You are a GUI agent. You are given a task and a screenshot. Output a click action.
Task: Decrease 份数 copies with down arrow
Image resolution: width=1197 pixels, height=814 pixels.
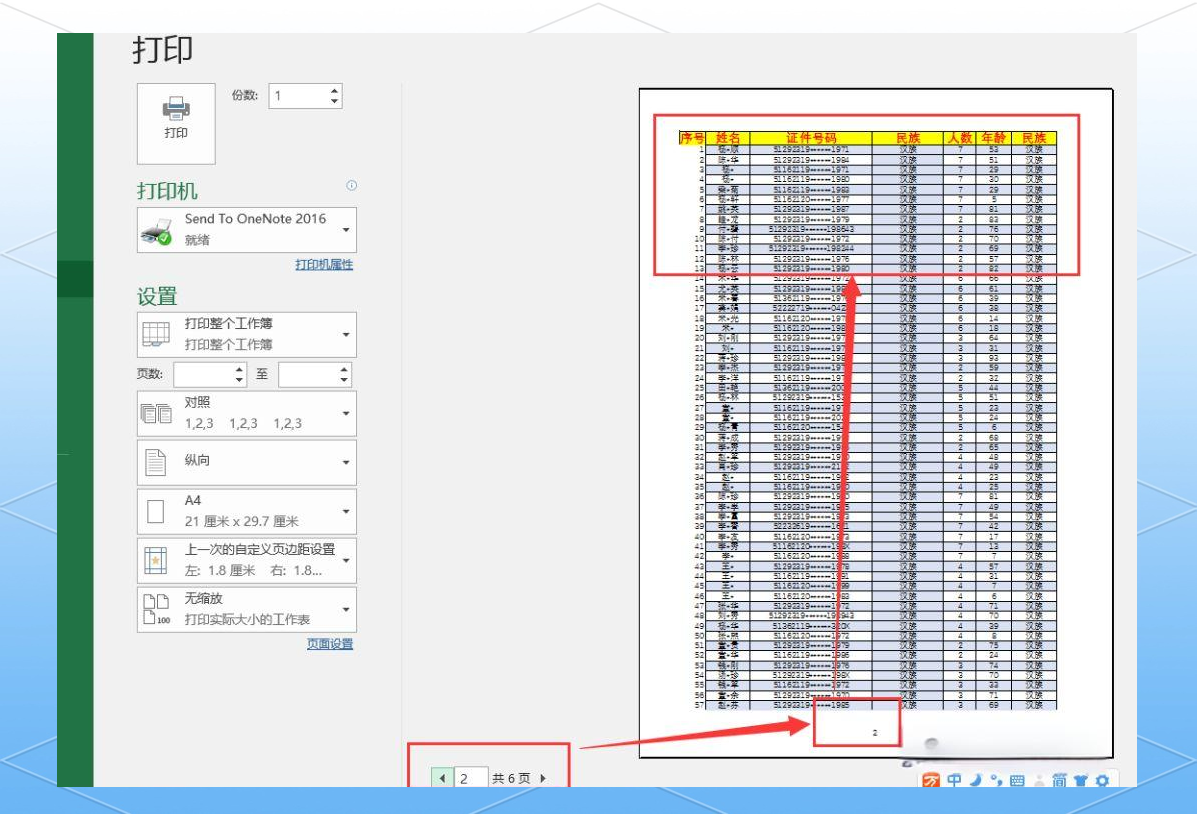pos(334,102)
